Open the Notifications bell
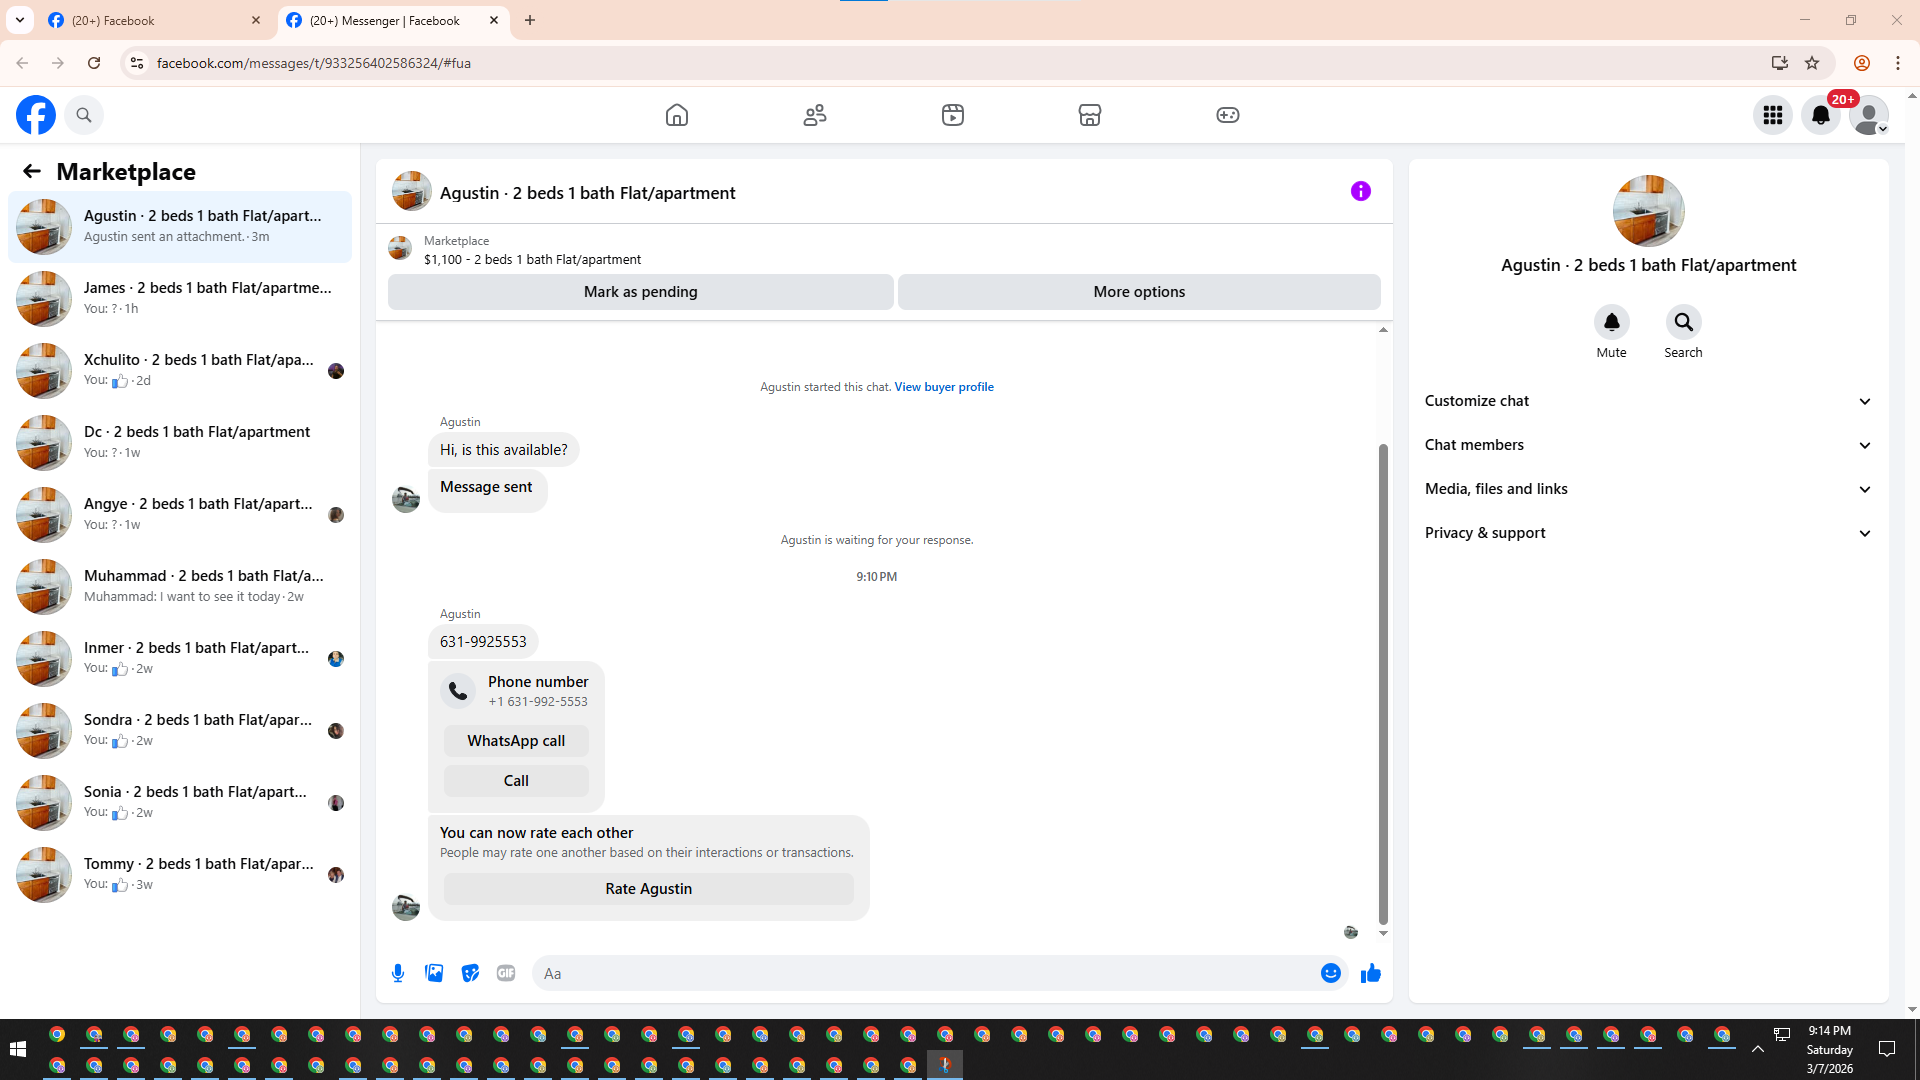 (1821, 115)
